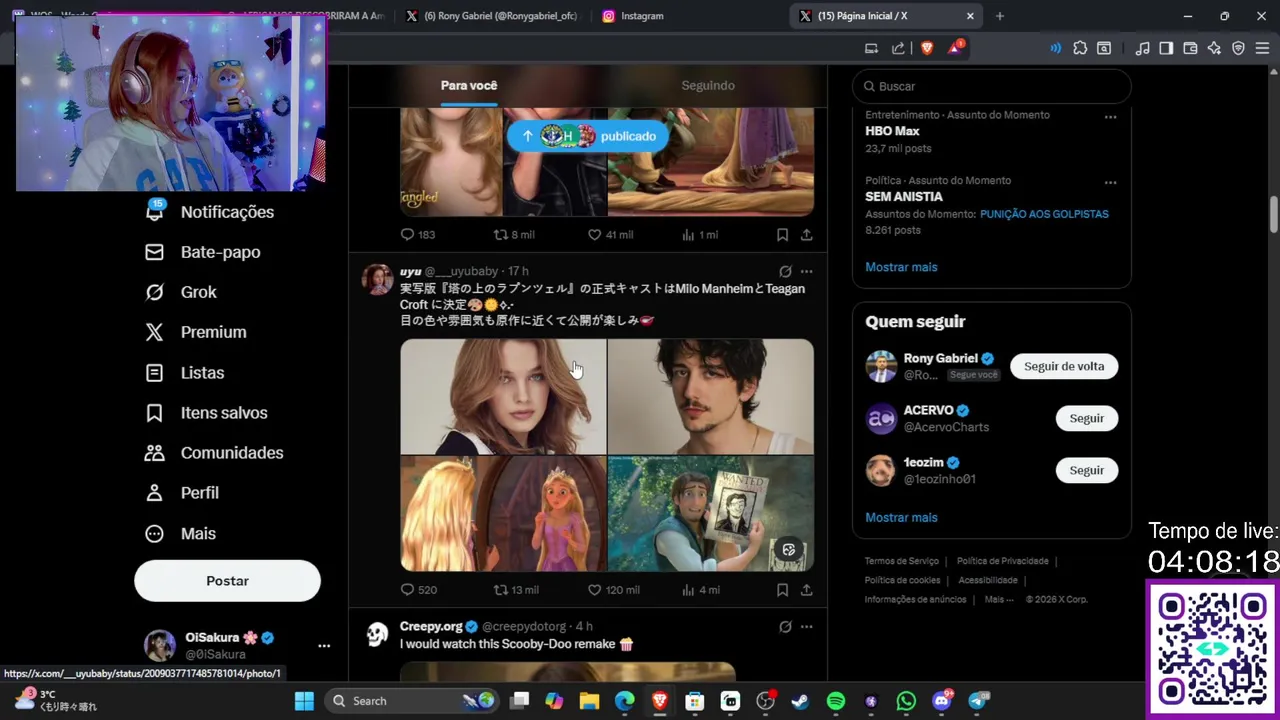Open a new browser tab
The width and height of the screenshot is (1280, 720).
pos(1000,16)
